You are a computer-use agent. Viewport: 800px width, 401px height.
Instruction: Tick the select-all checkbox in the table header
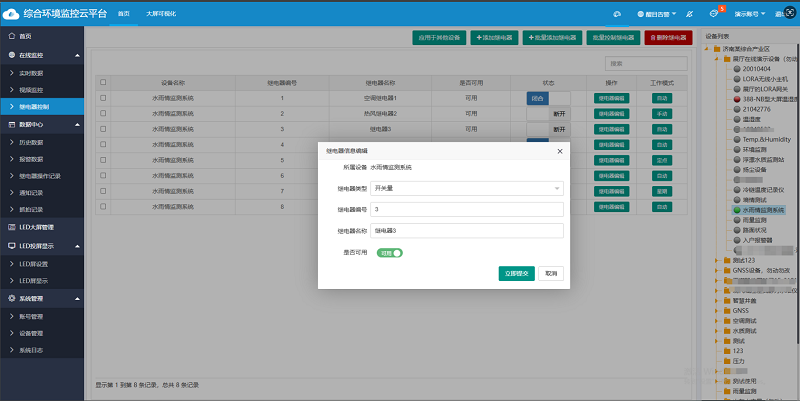click(x=103, y=83)
